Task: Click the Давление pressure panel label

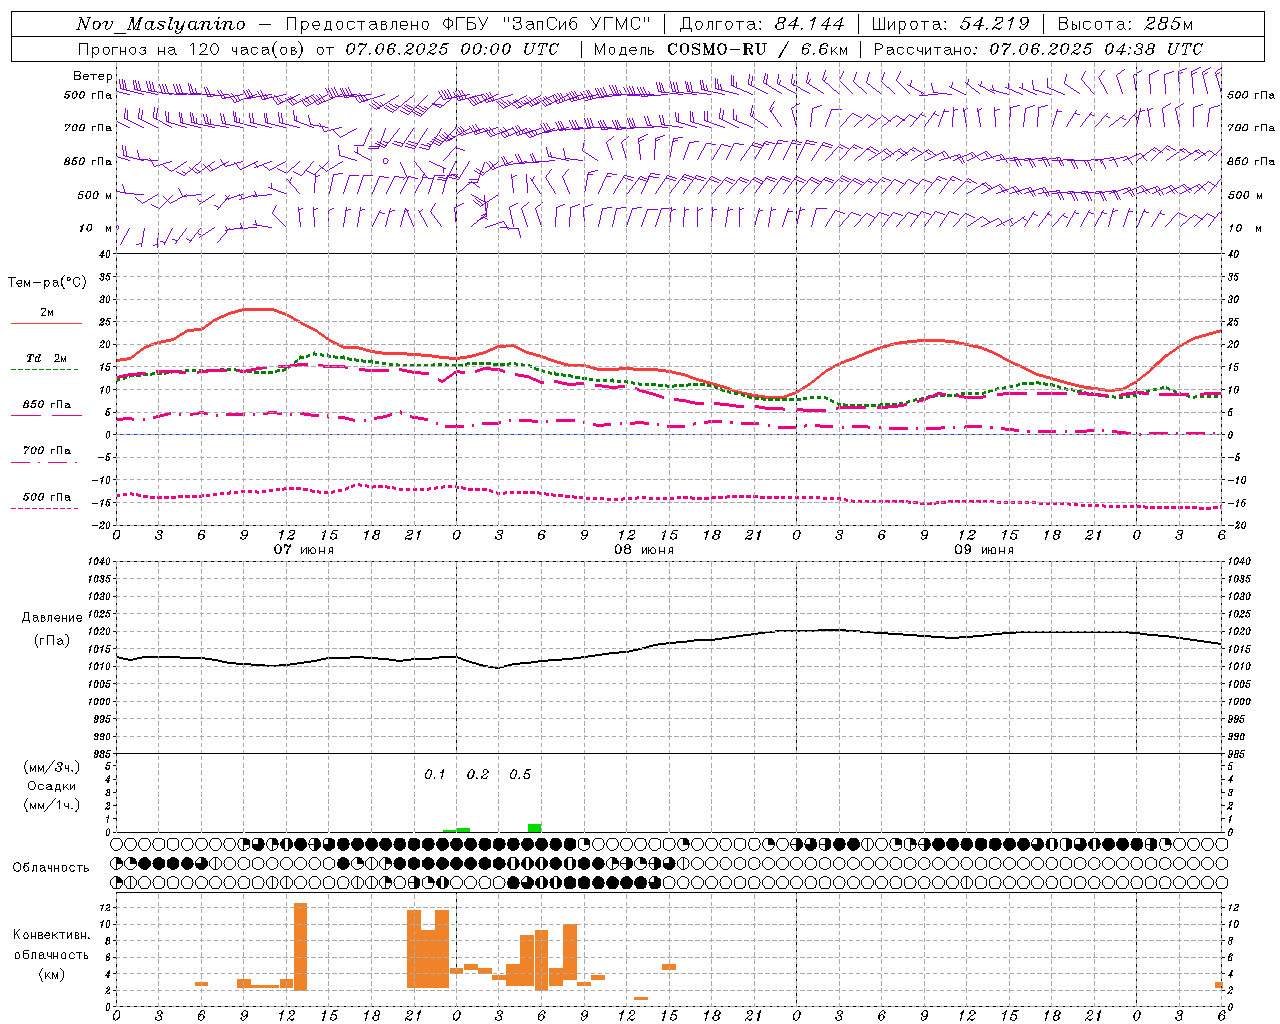Action: pos(52,618)
